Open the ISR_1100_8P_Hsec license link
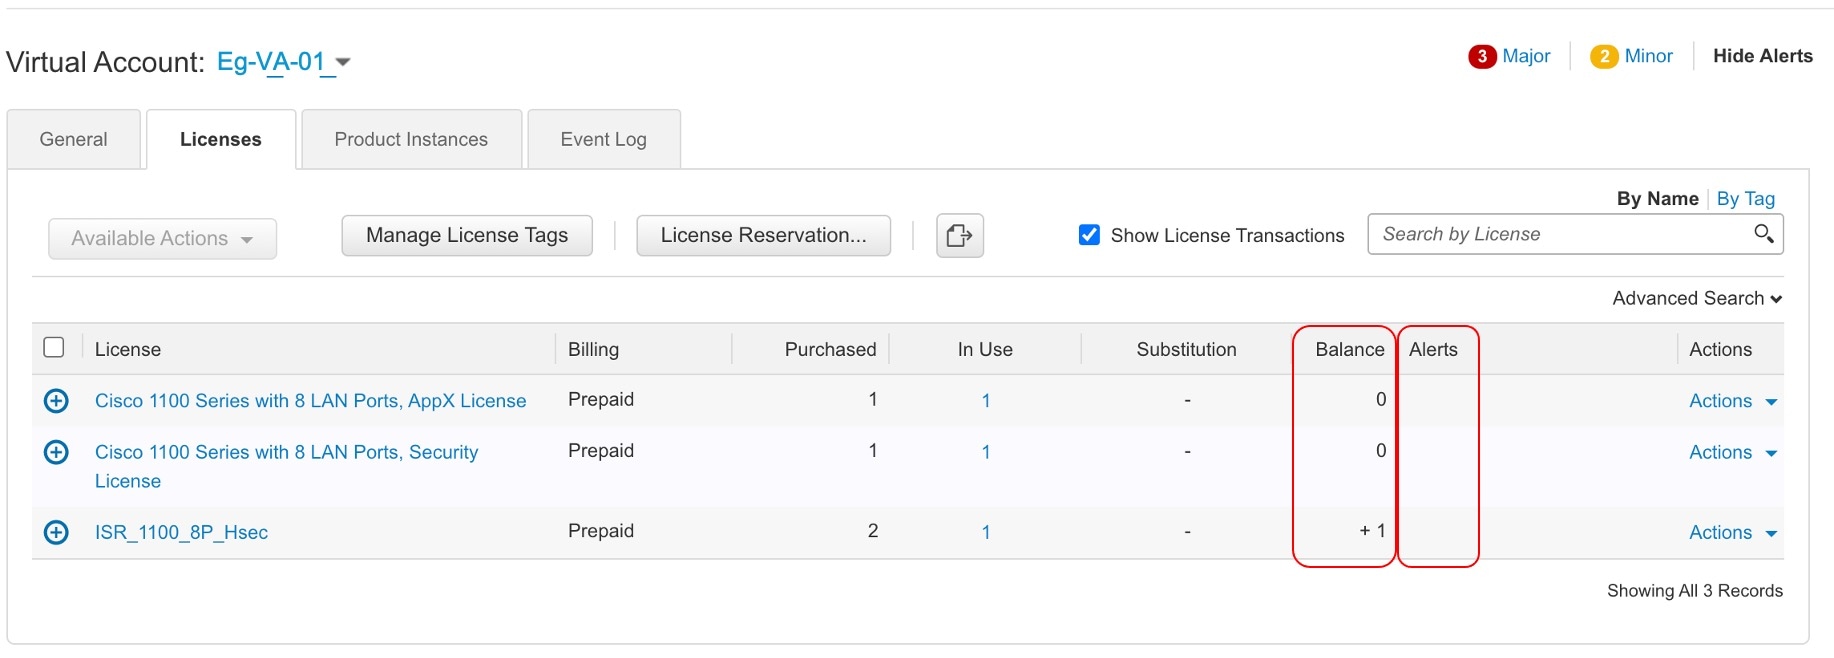Viewport: 1834px width, 658px height. coord(181,533)
